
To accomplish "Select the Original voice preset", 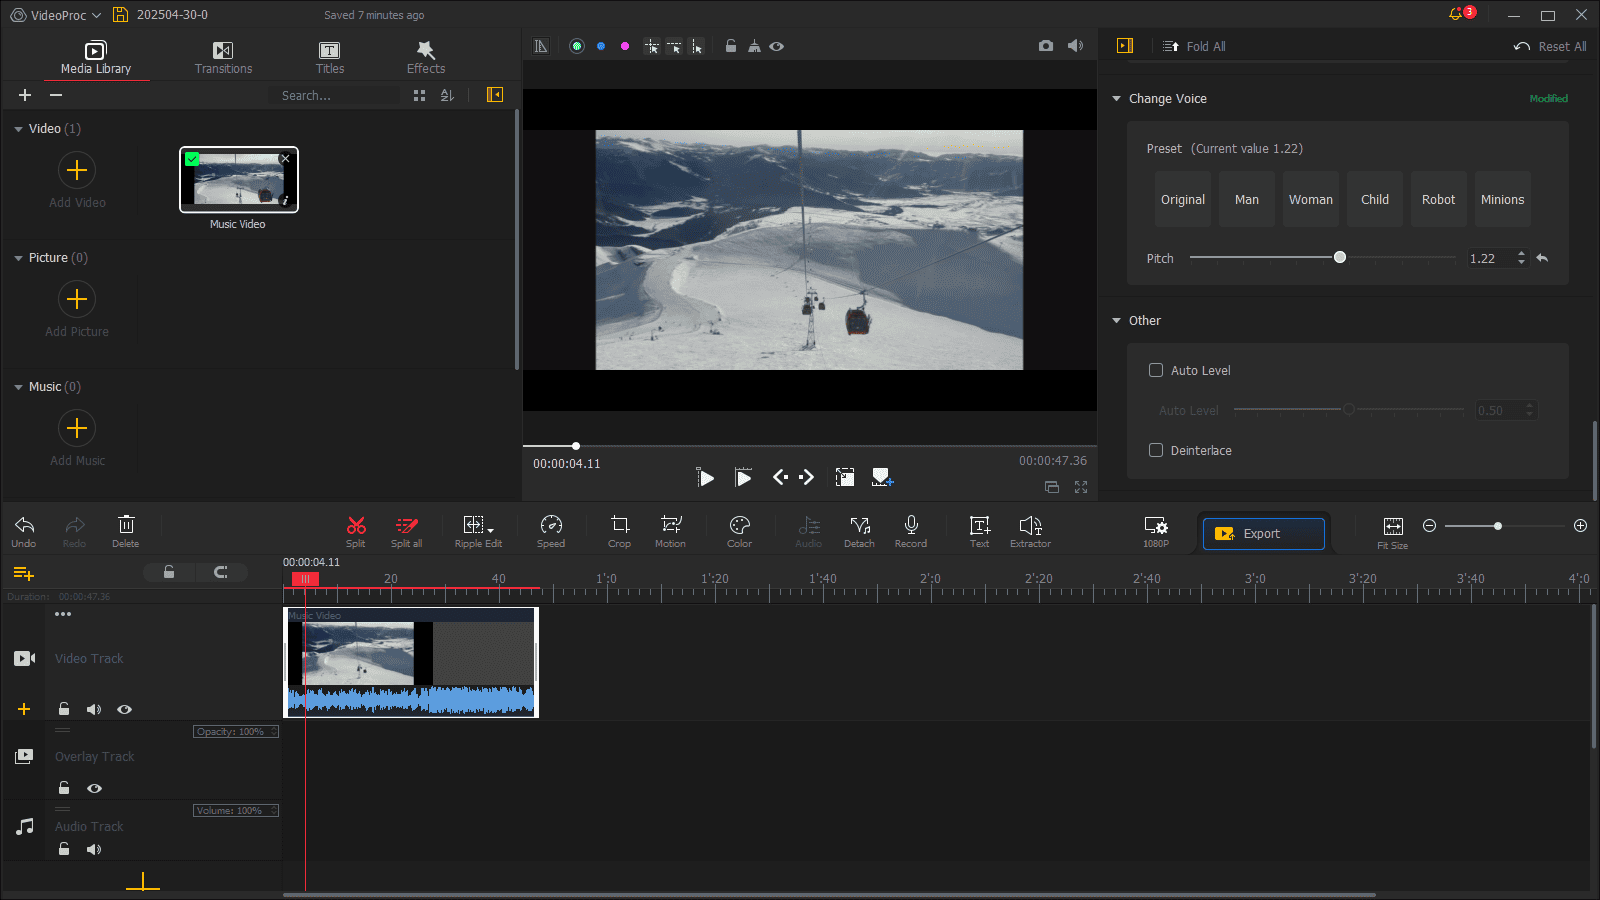I will click(x=1183, y=199).
